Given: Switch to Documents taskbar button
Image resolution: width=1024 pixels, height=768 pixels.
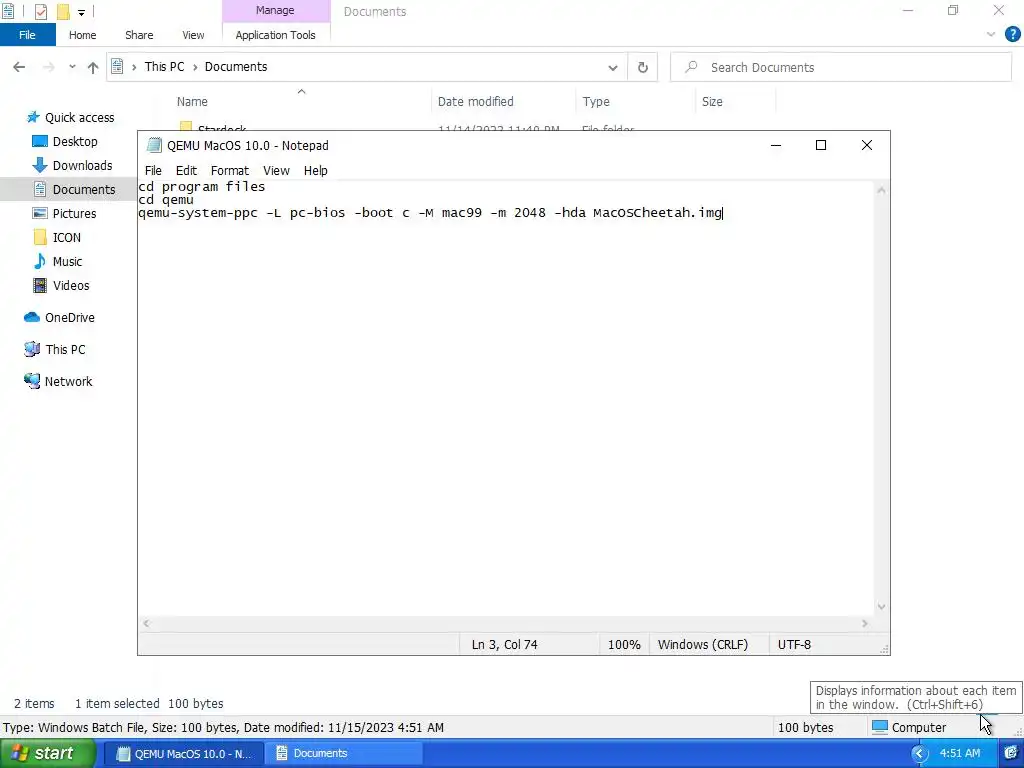Looking at the screenshot, I should tap(343, 753).
